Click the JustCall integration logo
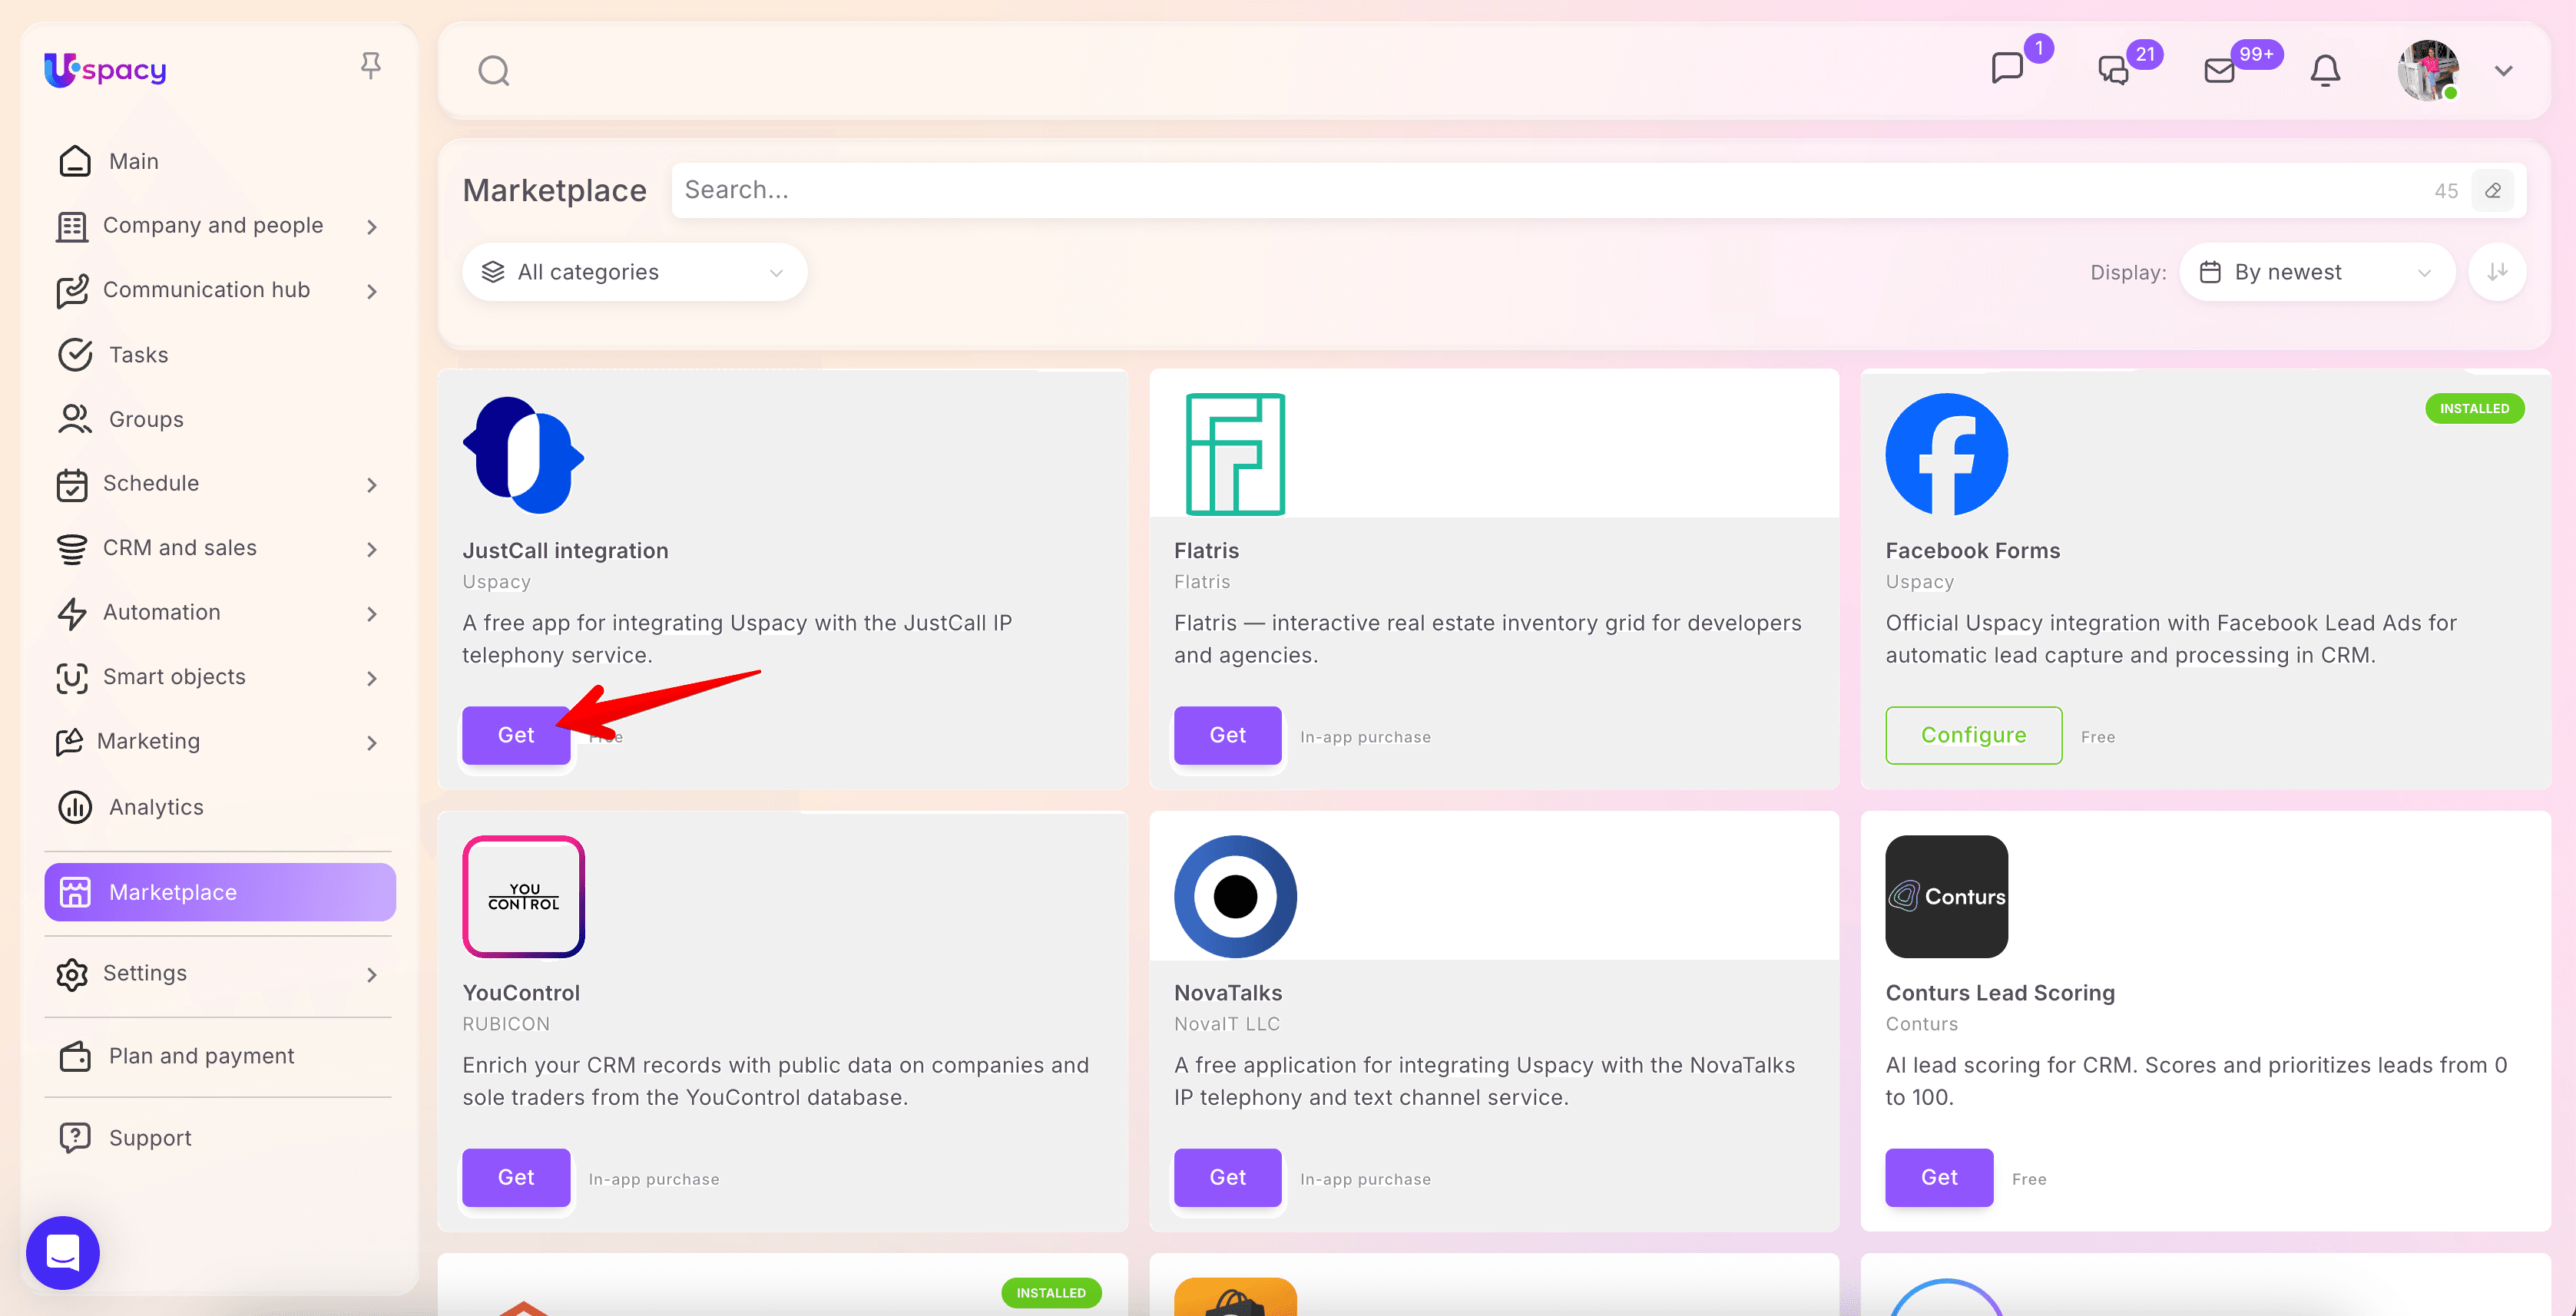 523,455
